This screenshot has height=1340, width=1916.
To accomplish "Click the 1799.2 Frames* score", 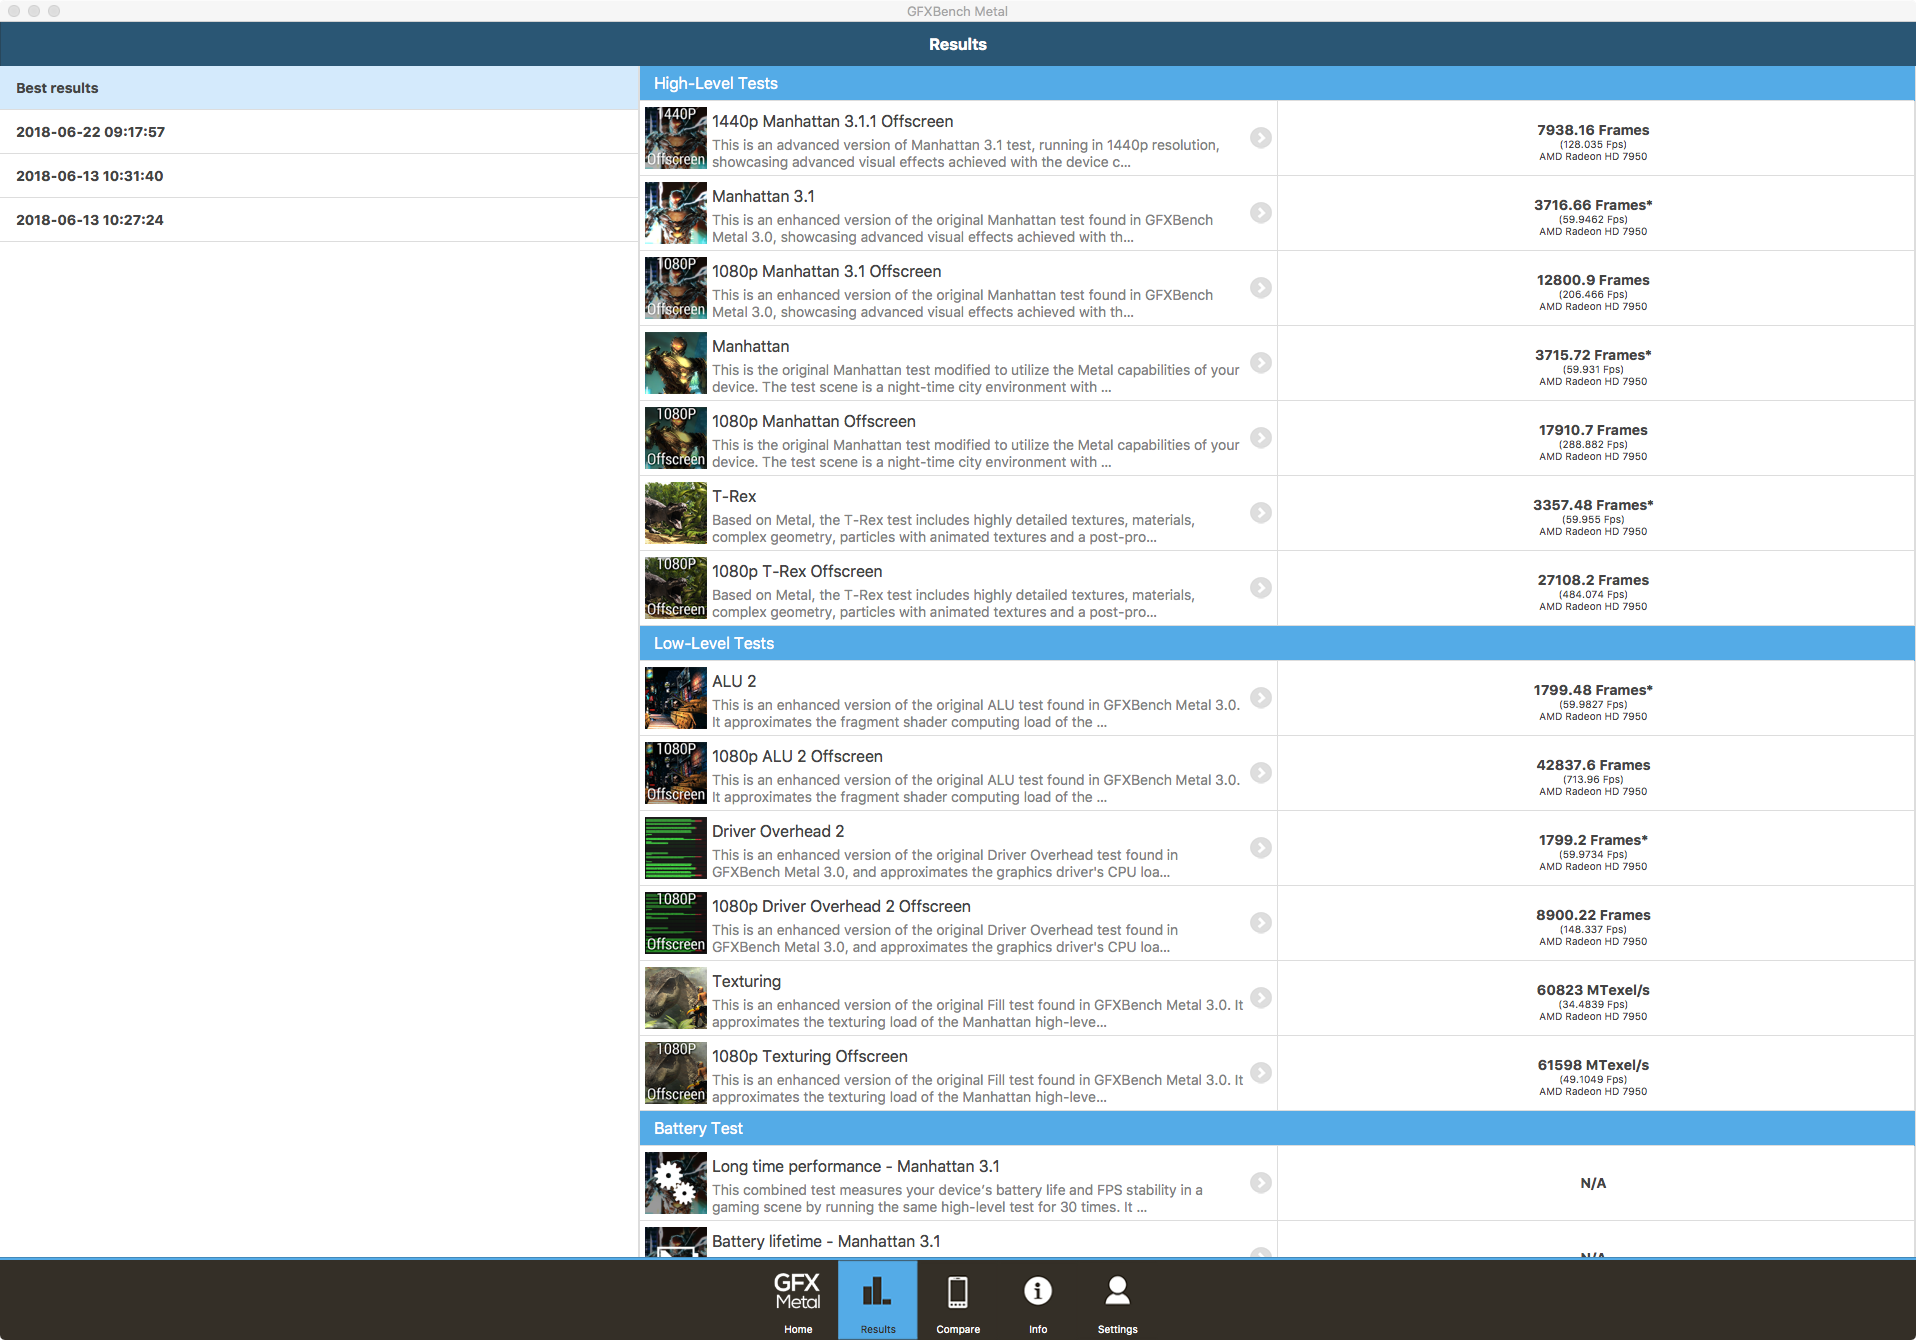I will 1593,840.
